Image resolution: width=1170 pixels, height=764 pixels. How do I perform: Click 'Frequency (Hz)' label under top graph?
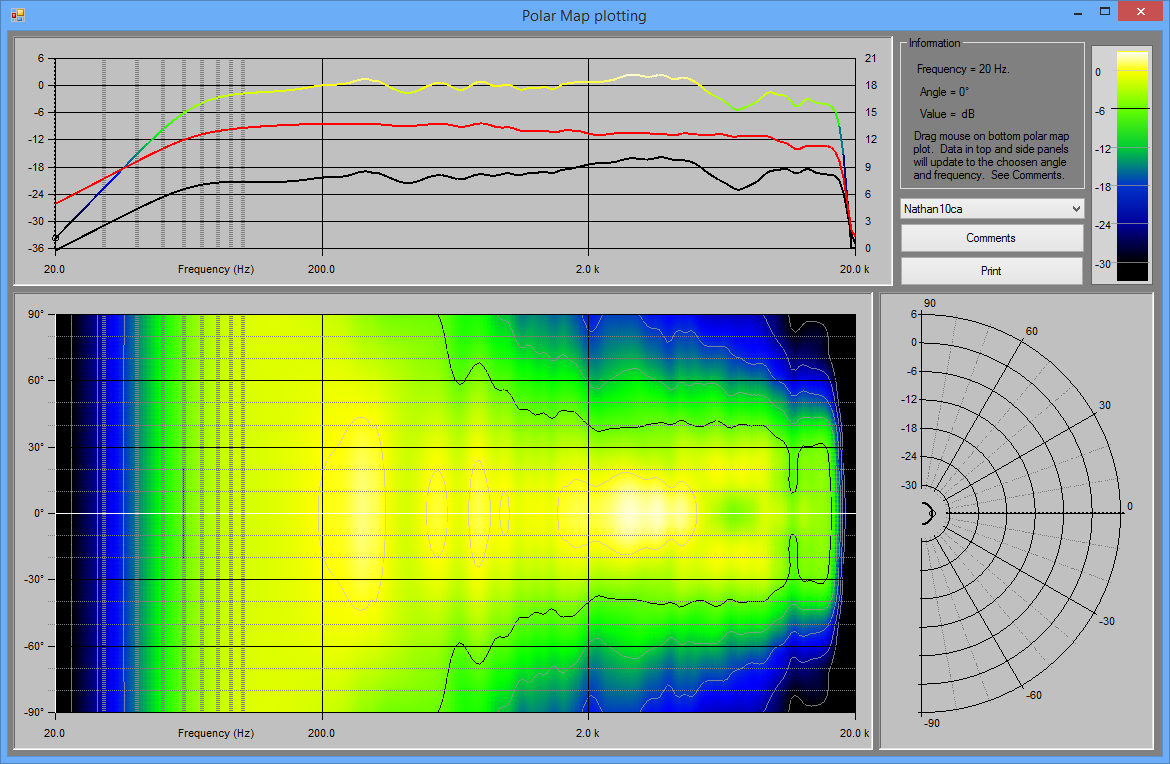point(216,269)
